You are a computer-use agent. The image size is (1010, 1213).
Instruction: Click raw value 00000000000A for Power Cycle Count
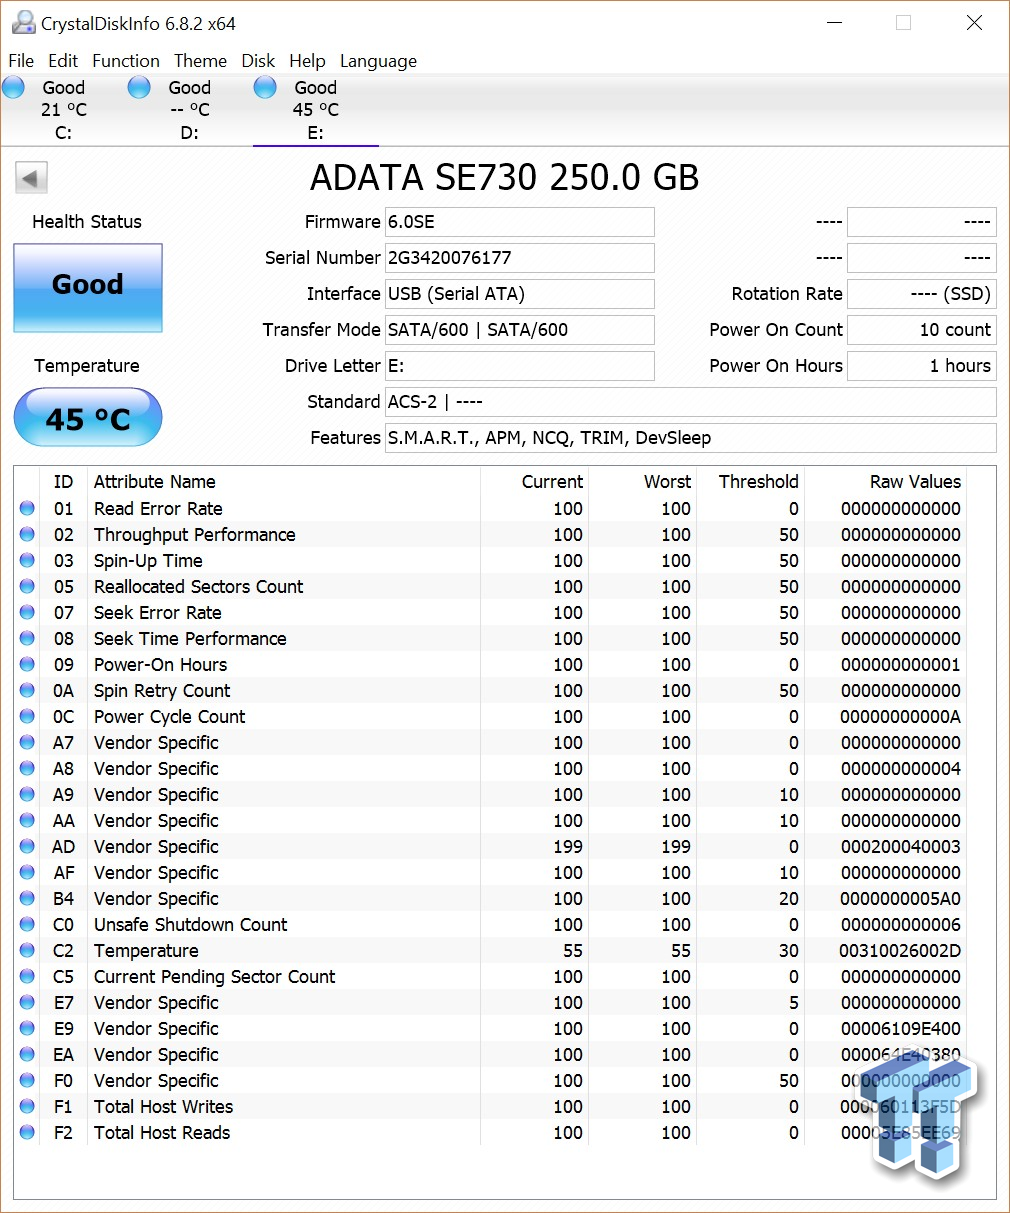(x=900, y=717)
